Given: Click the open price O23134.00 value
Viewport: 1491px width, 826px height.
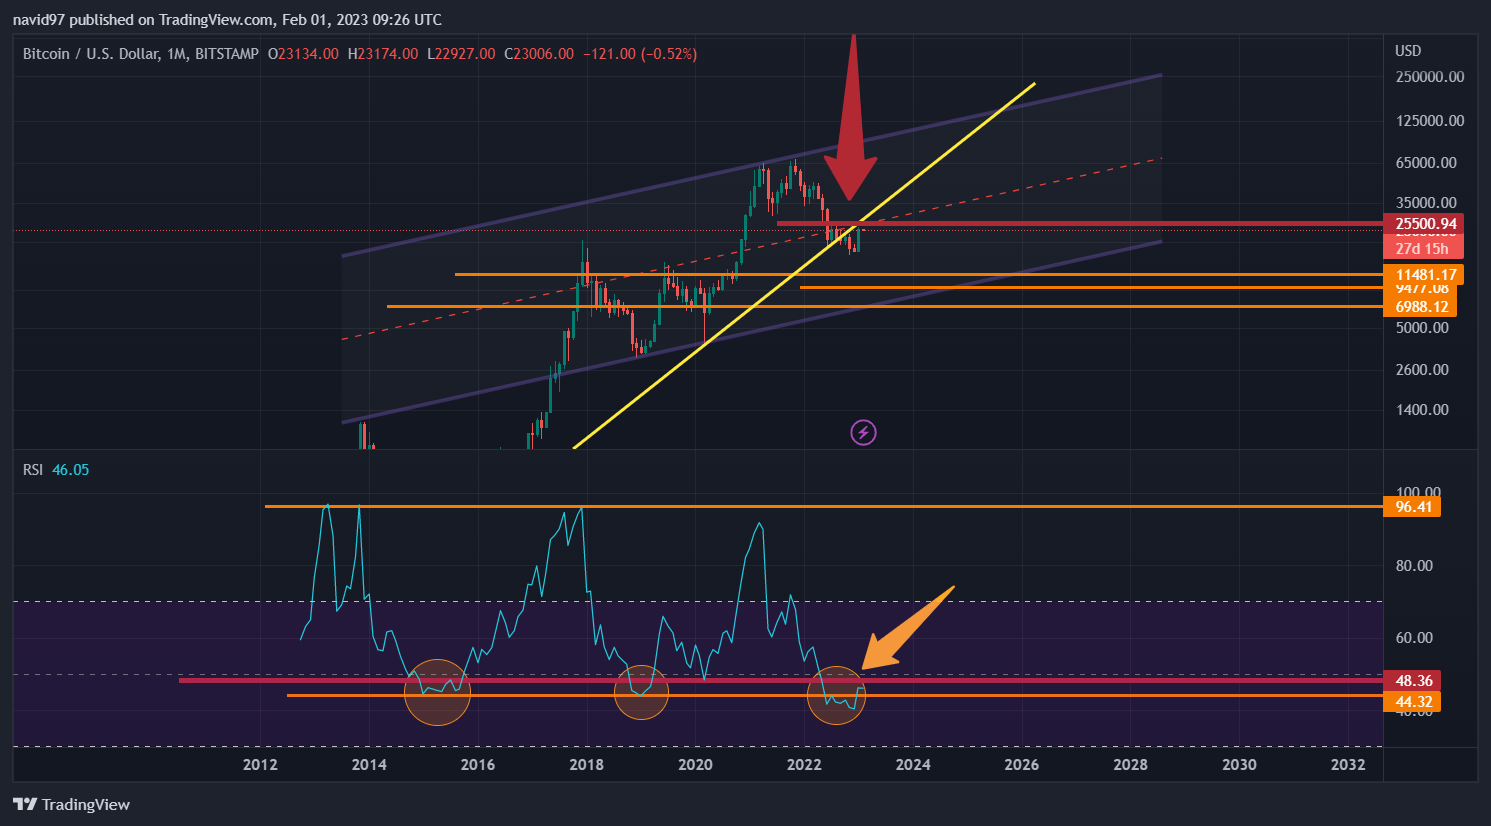Looking at the screenshot, I should point(303,54).
